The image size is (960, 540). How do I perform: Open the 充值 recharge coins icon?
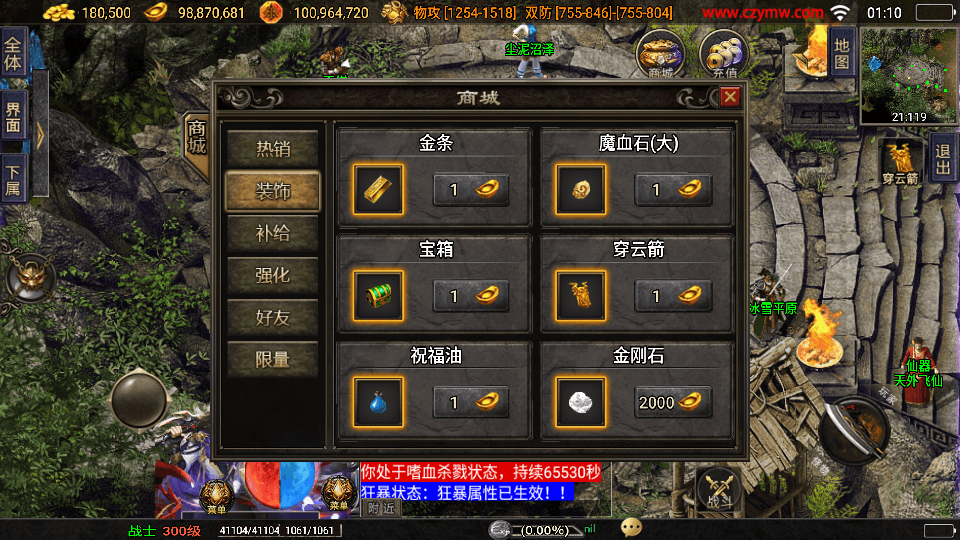click(x=724, y=54)
